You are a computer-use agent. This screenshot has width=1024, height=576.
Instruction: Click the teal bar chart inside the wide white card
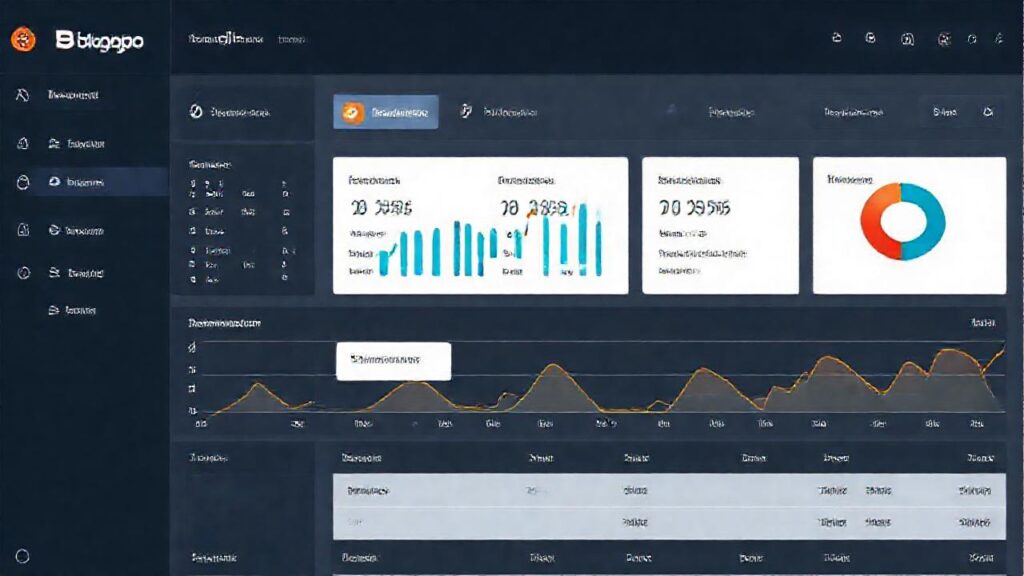coord(490,248)
